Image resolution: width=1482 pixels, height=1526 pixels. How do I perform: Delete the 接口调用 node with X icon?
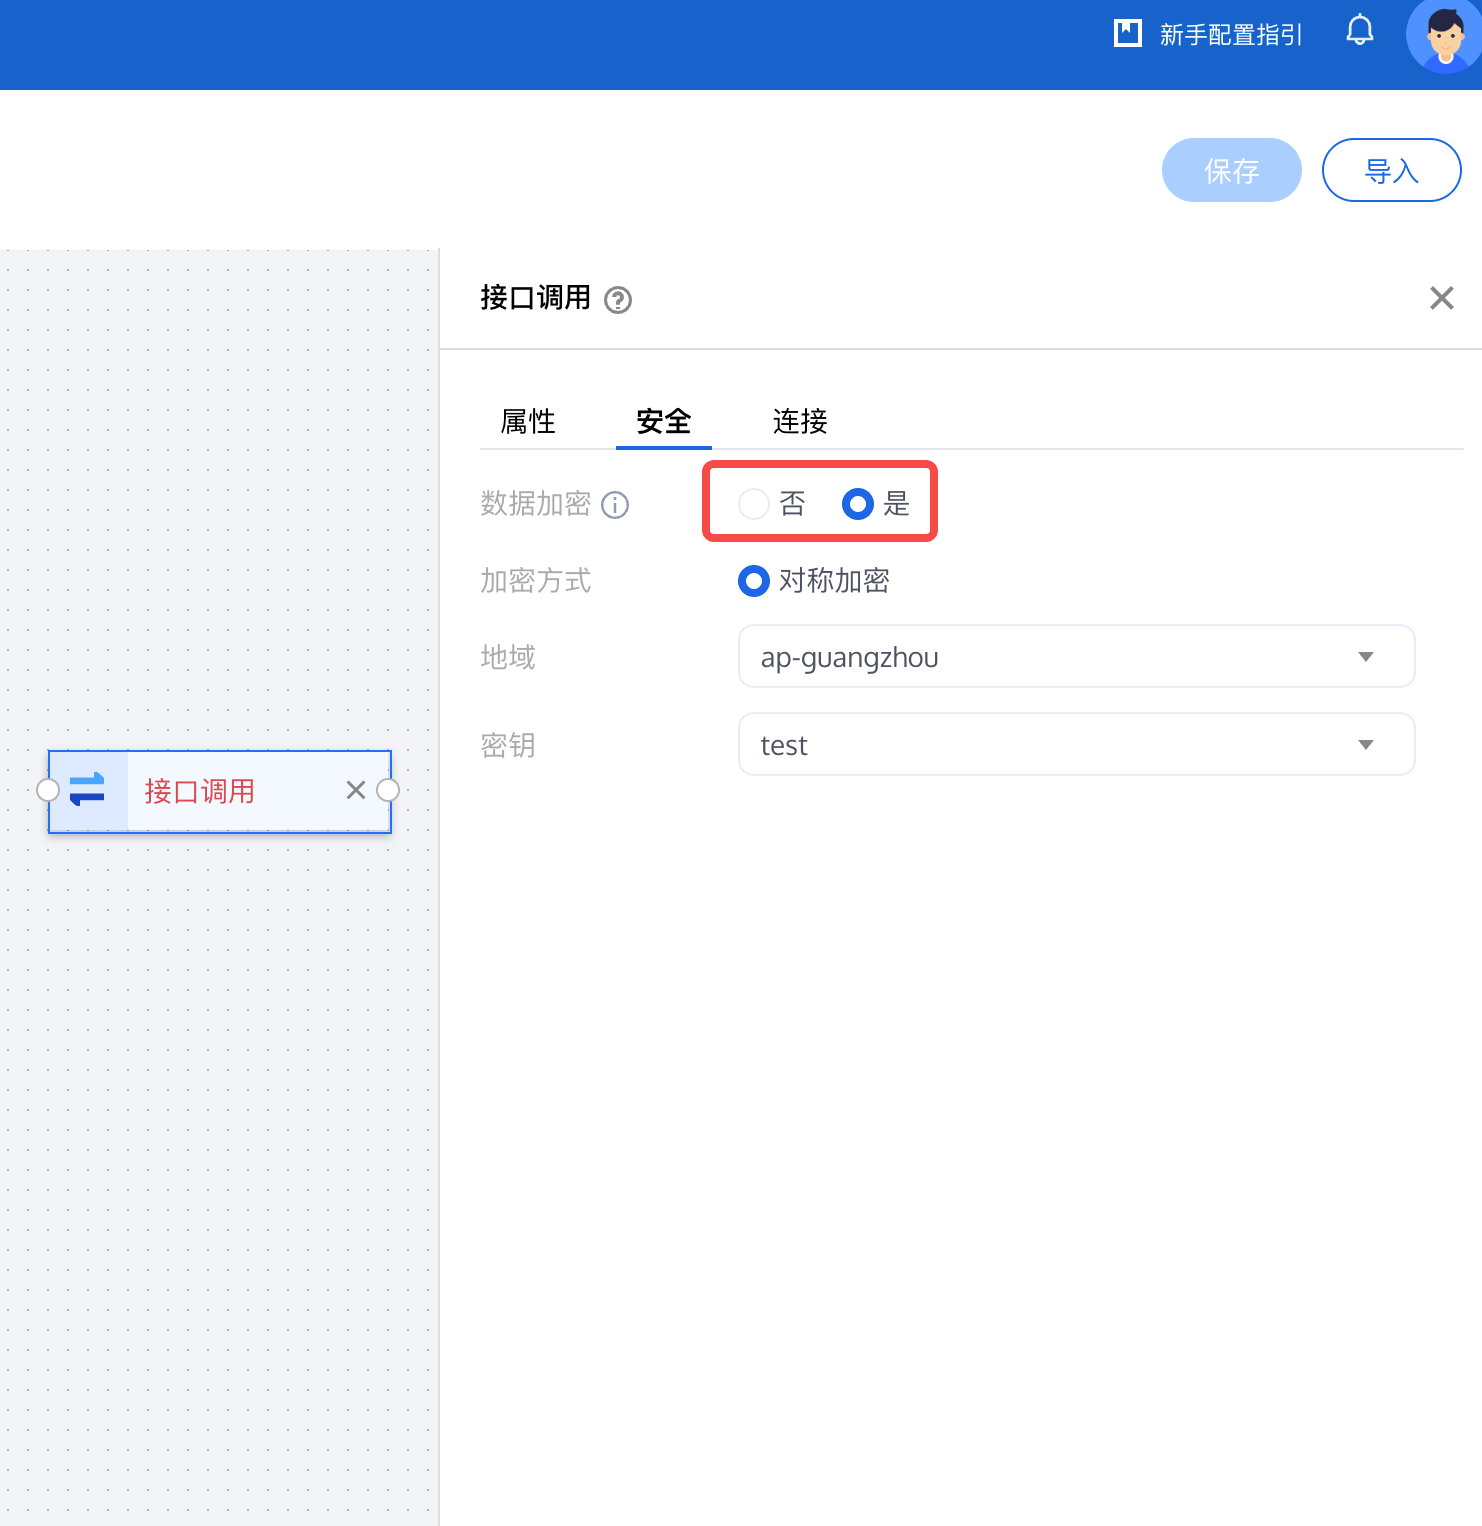(x=355, y=790)
